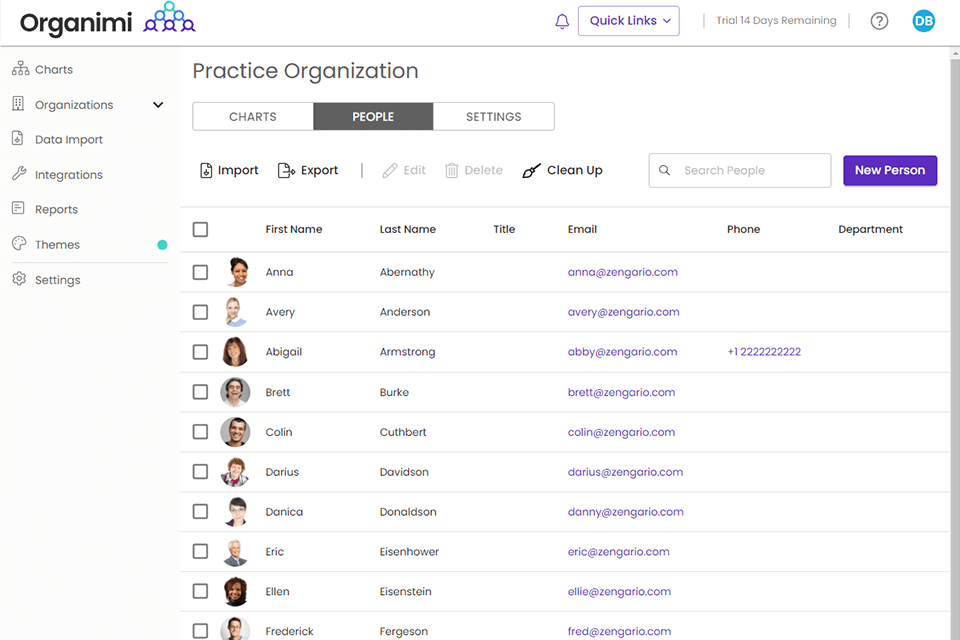Image resolution: width=960 pixels, height=640 pixels.
Task: Sort by Last Name column header
Action: click(x=408, y=229)
